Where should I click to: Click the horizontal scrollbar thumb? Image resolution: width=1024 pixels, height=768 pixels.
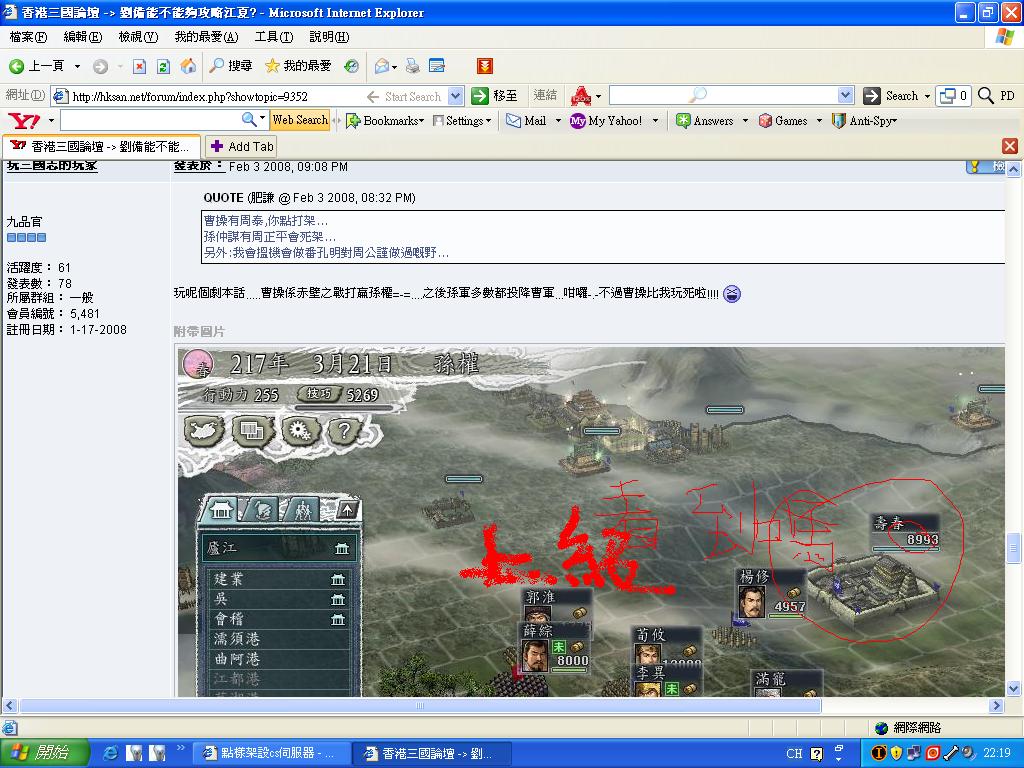(x=420, y=705)
